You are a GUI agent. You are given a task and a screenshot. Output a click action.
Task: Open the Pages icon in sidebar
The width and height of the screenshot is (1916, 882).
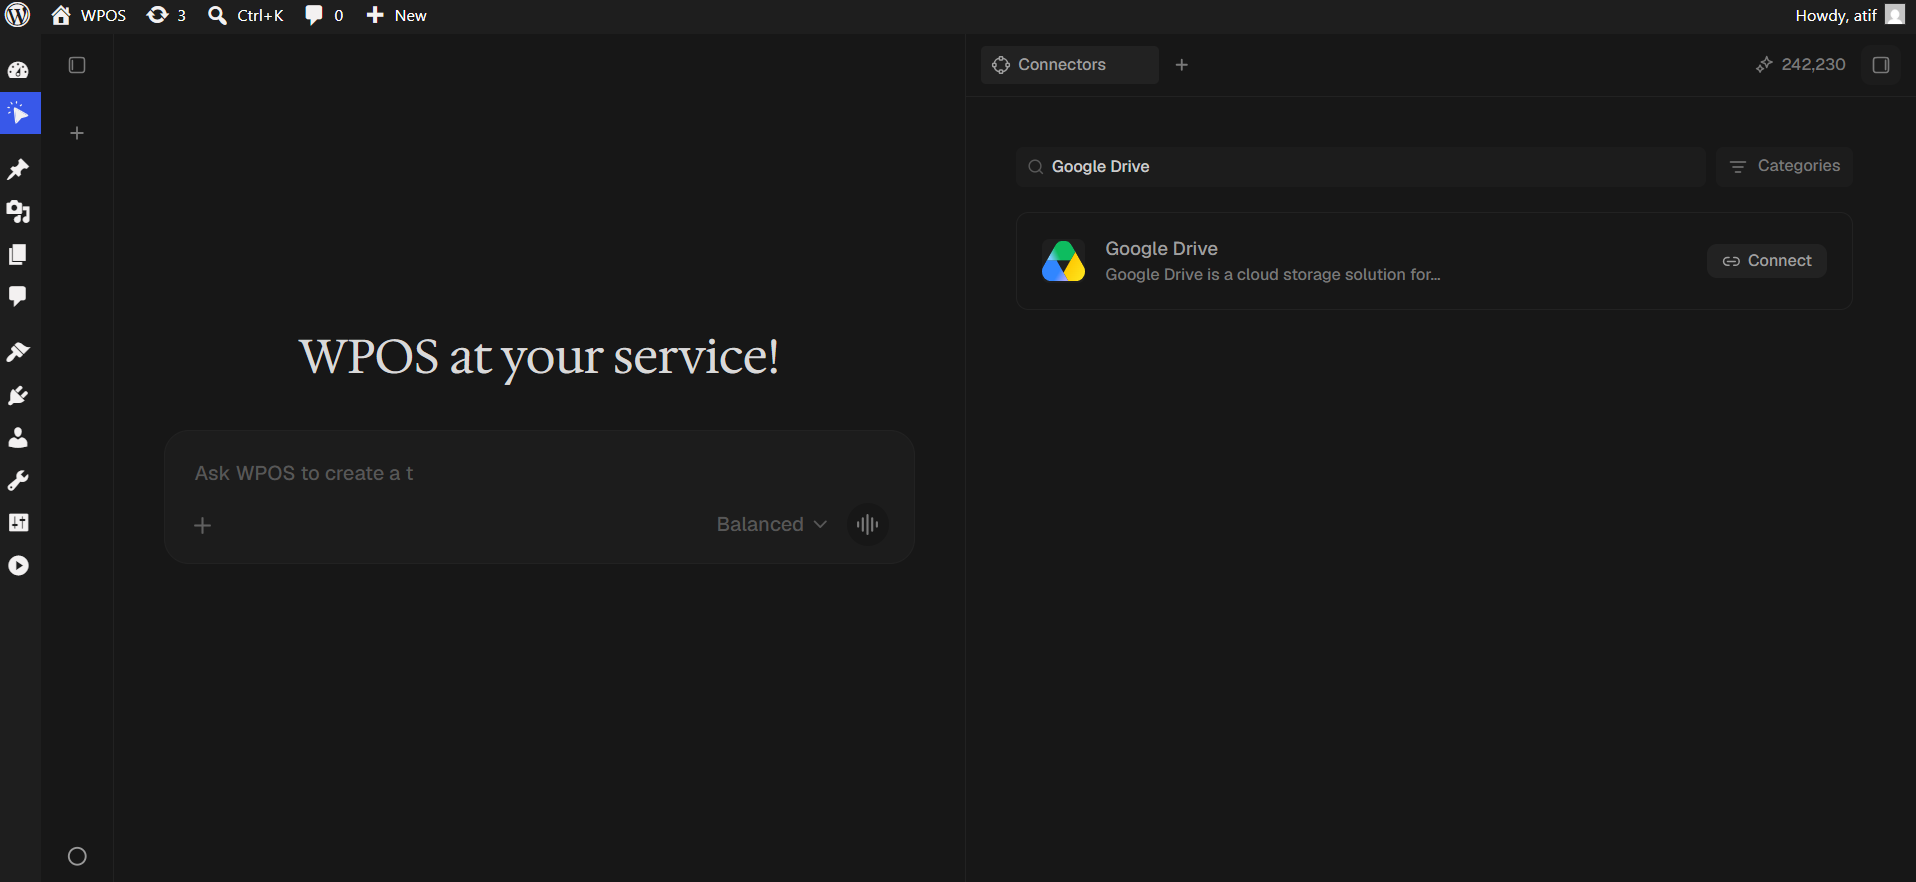pos(18,254)
